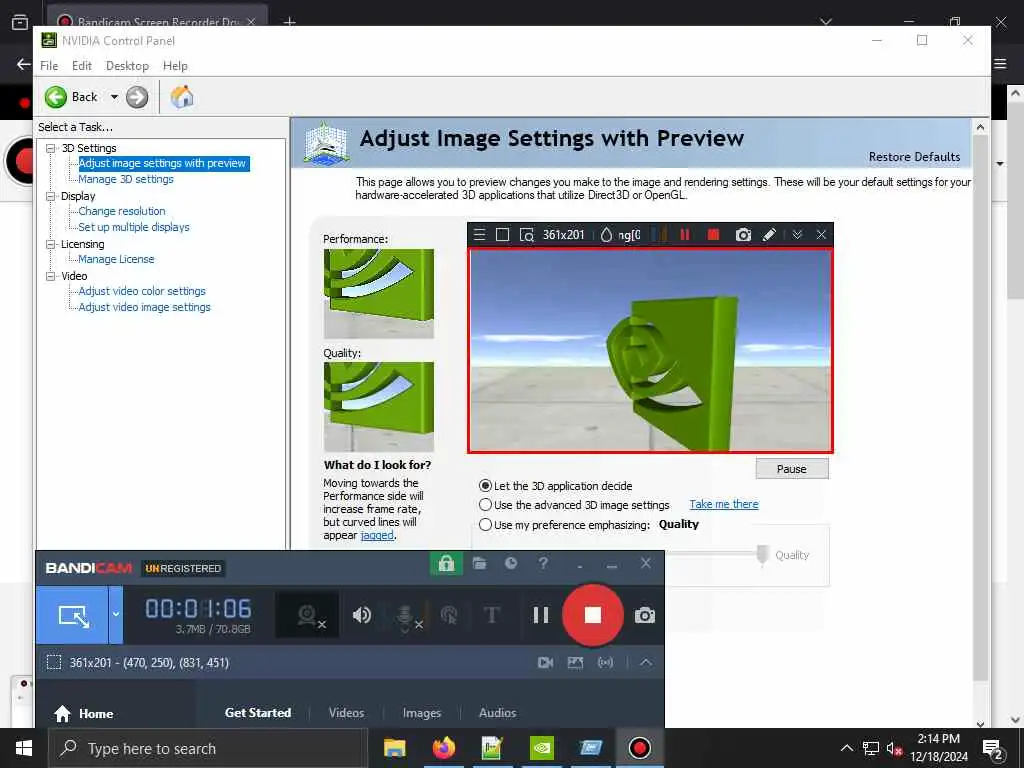Open Bandicam scheduled recording clock icon
Image resolution: width=1024 pixels, height=768 pixels.
pos(511,563)
